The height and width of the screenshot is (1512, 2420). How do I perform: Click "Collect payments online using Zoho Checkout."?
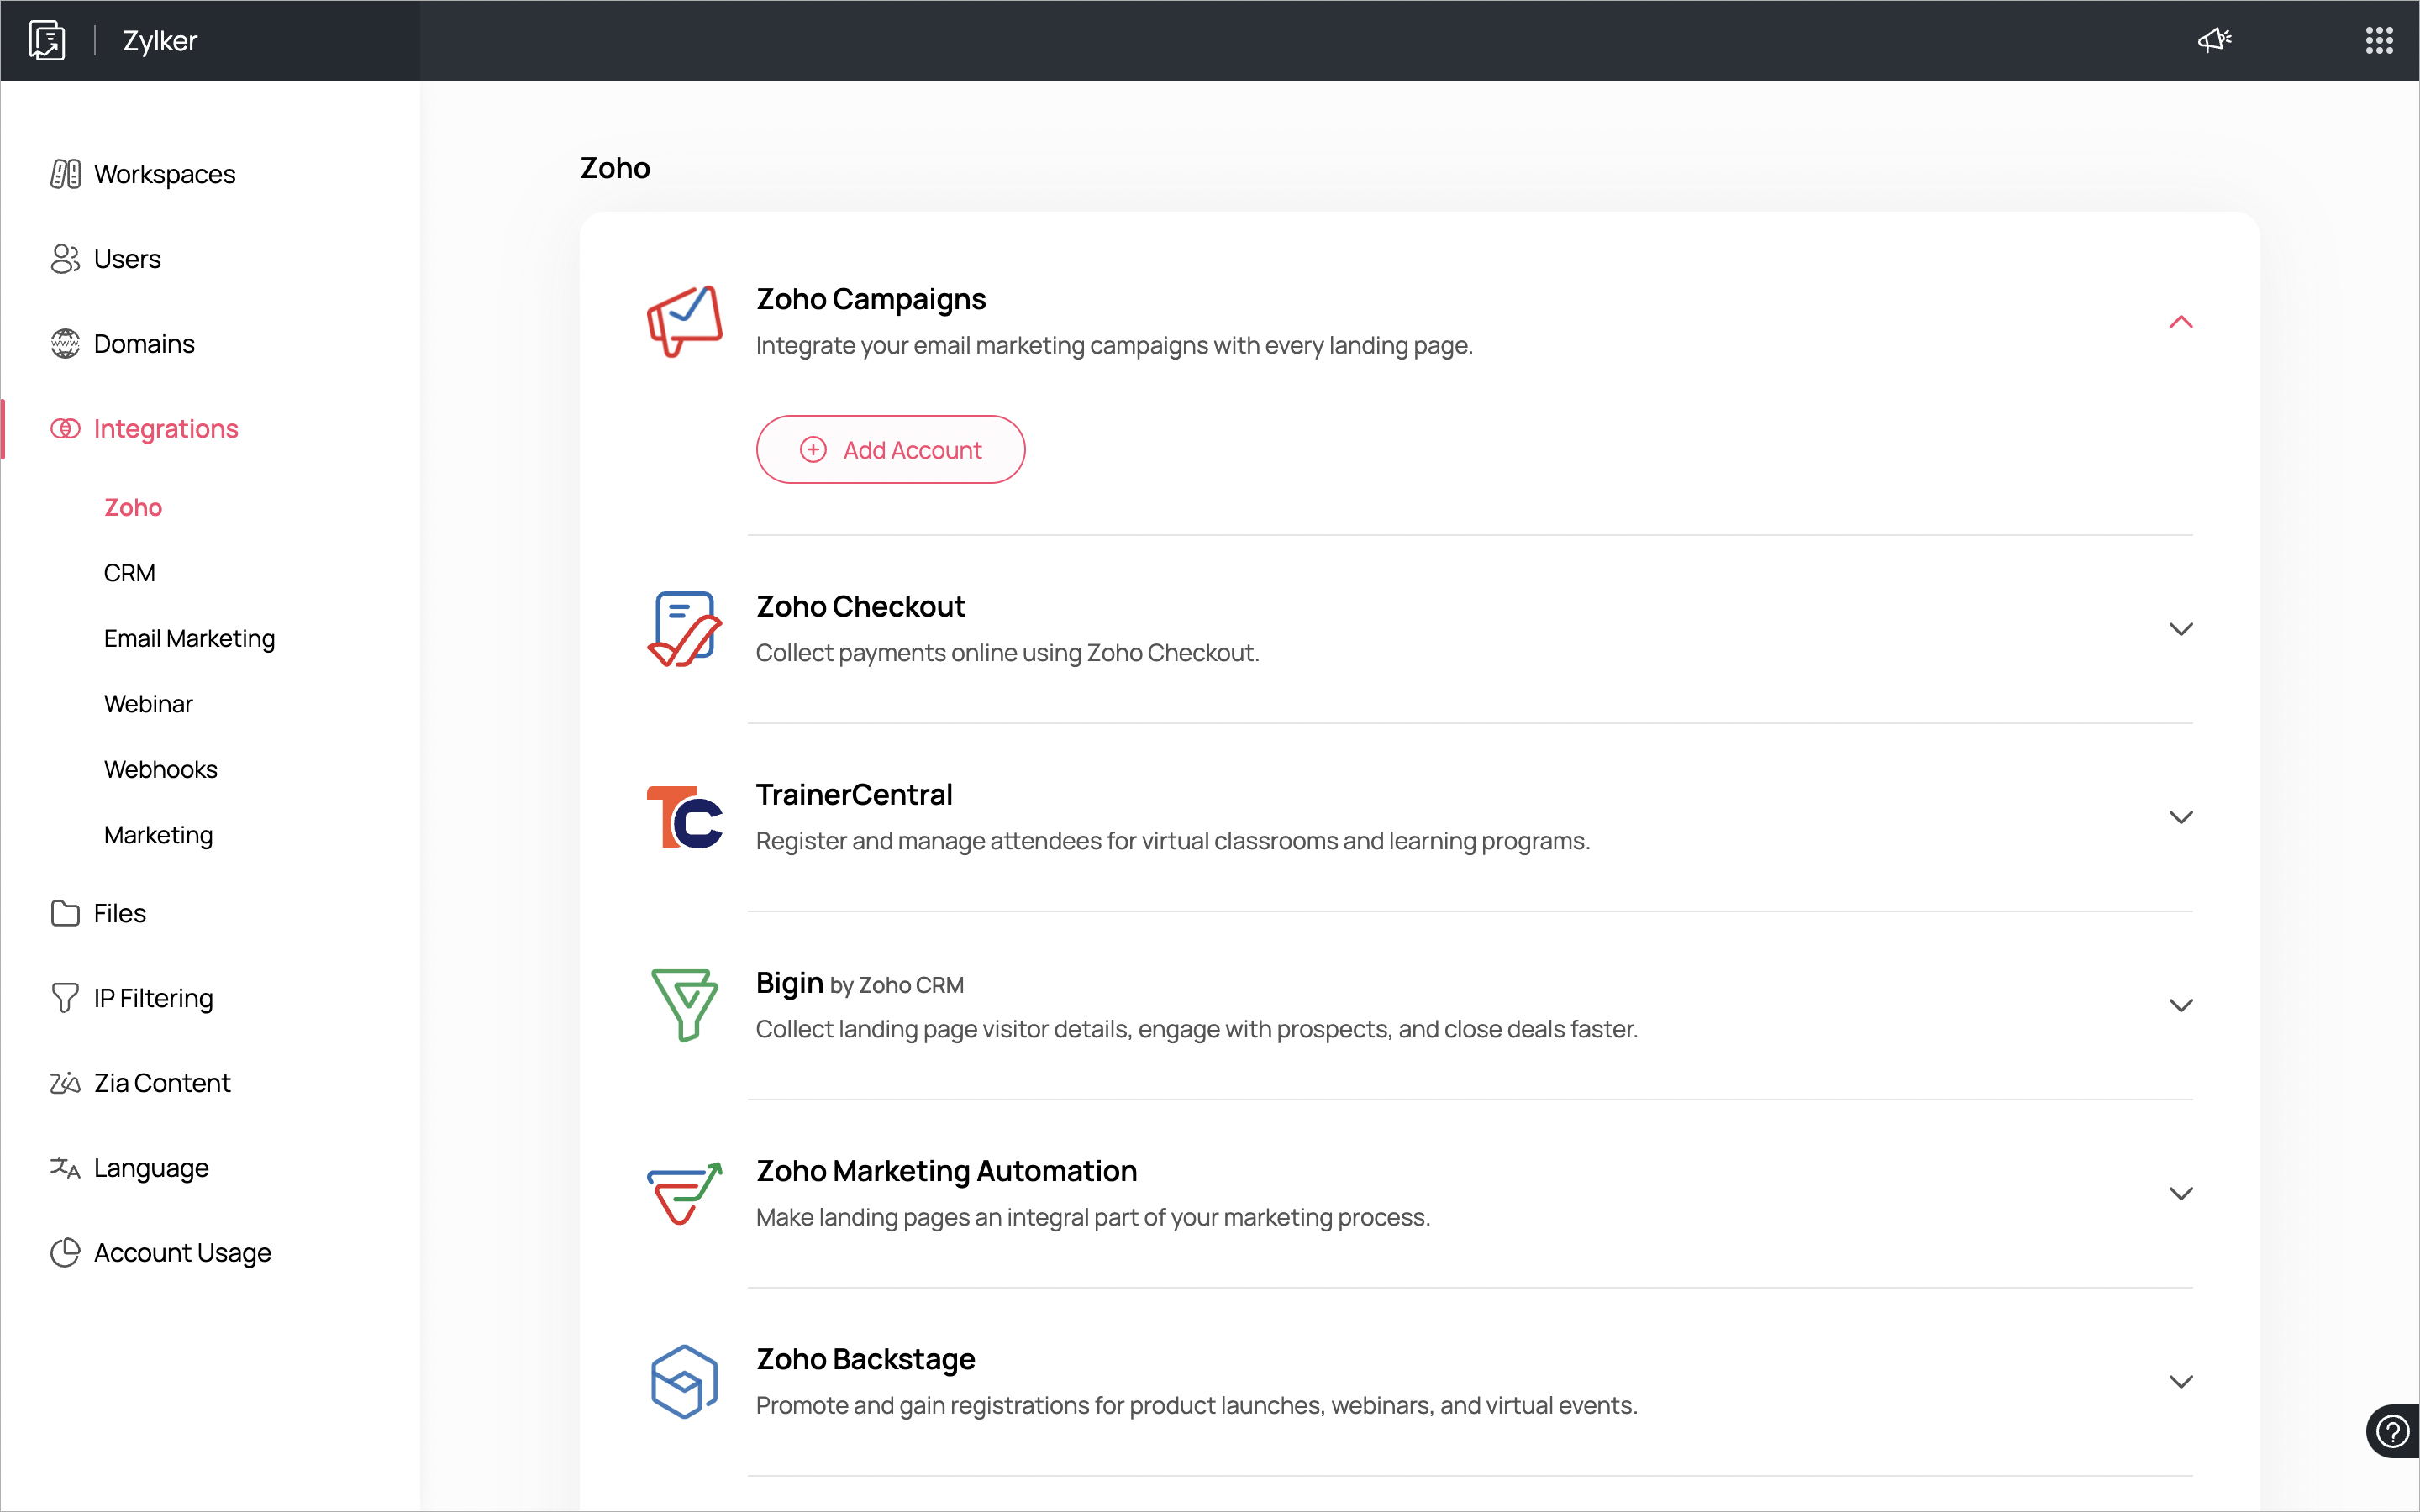tap(1007, 653)
